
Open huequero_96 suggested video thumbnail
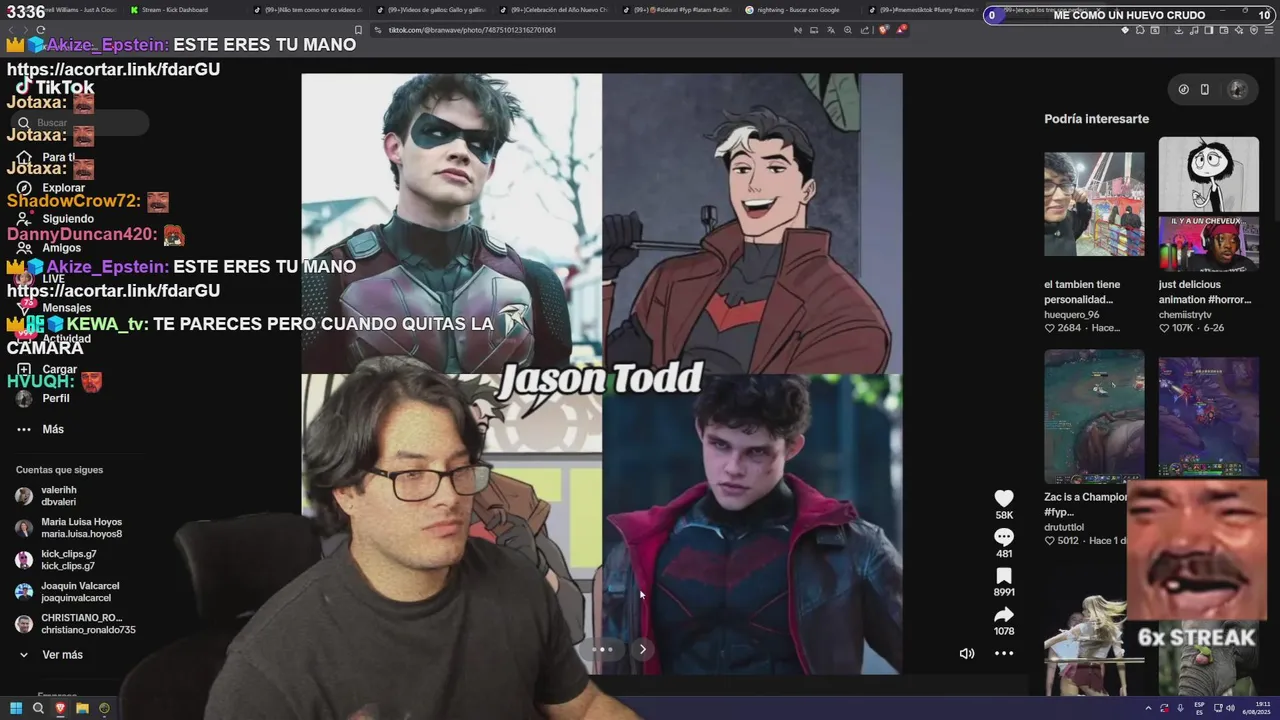pyautogui.click(x=1094, y=204)
